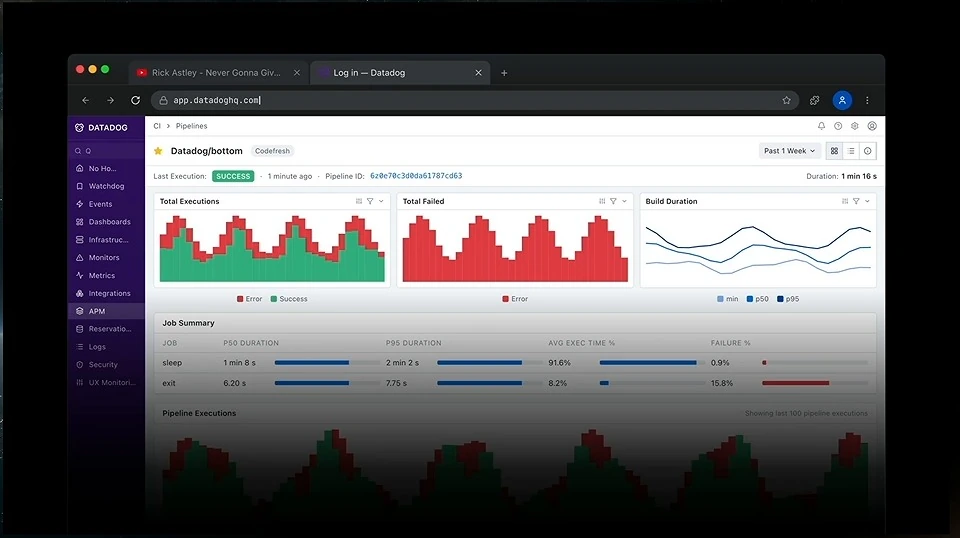Toggle the p95 legend in Build Duration
Screen dimensions: 960x538
(x=788, y=299)
